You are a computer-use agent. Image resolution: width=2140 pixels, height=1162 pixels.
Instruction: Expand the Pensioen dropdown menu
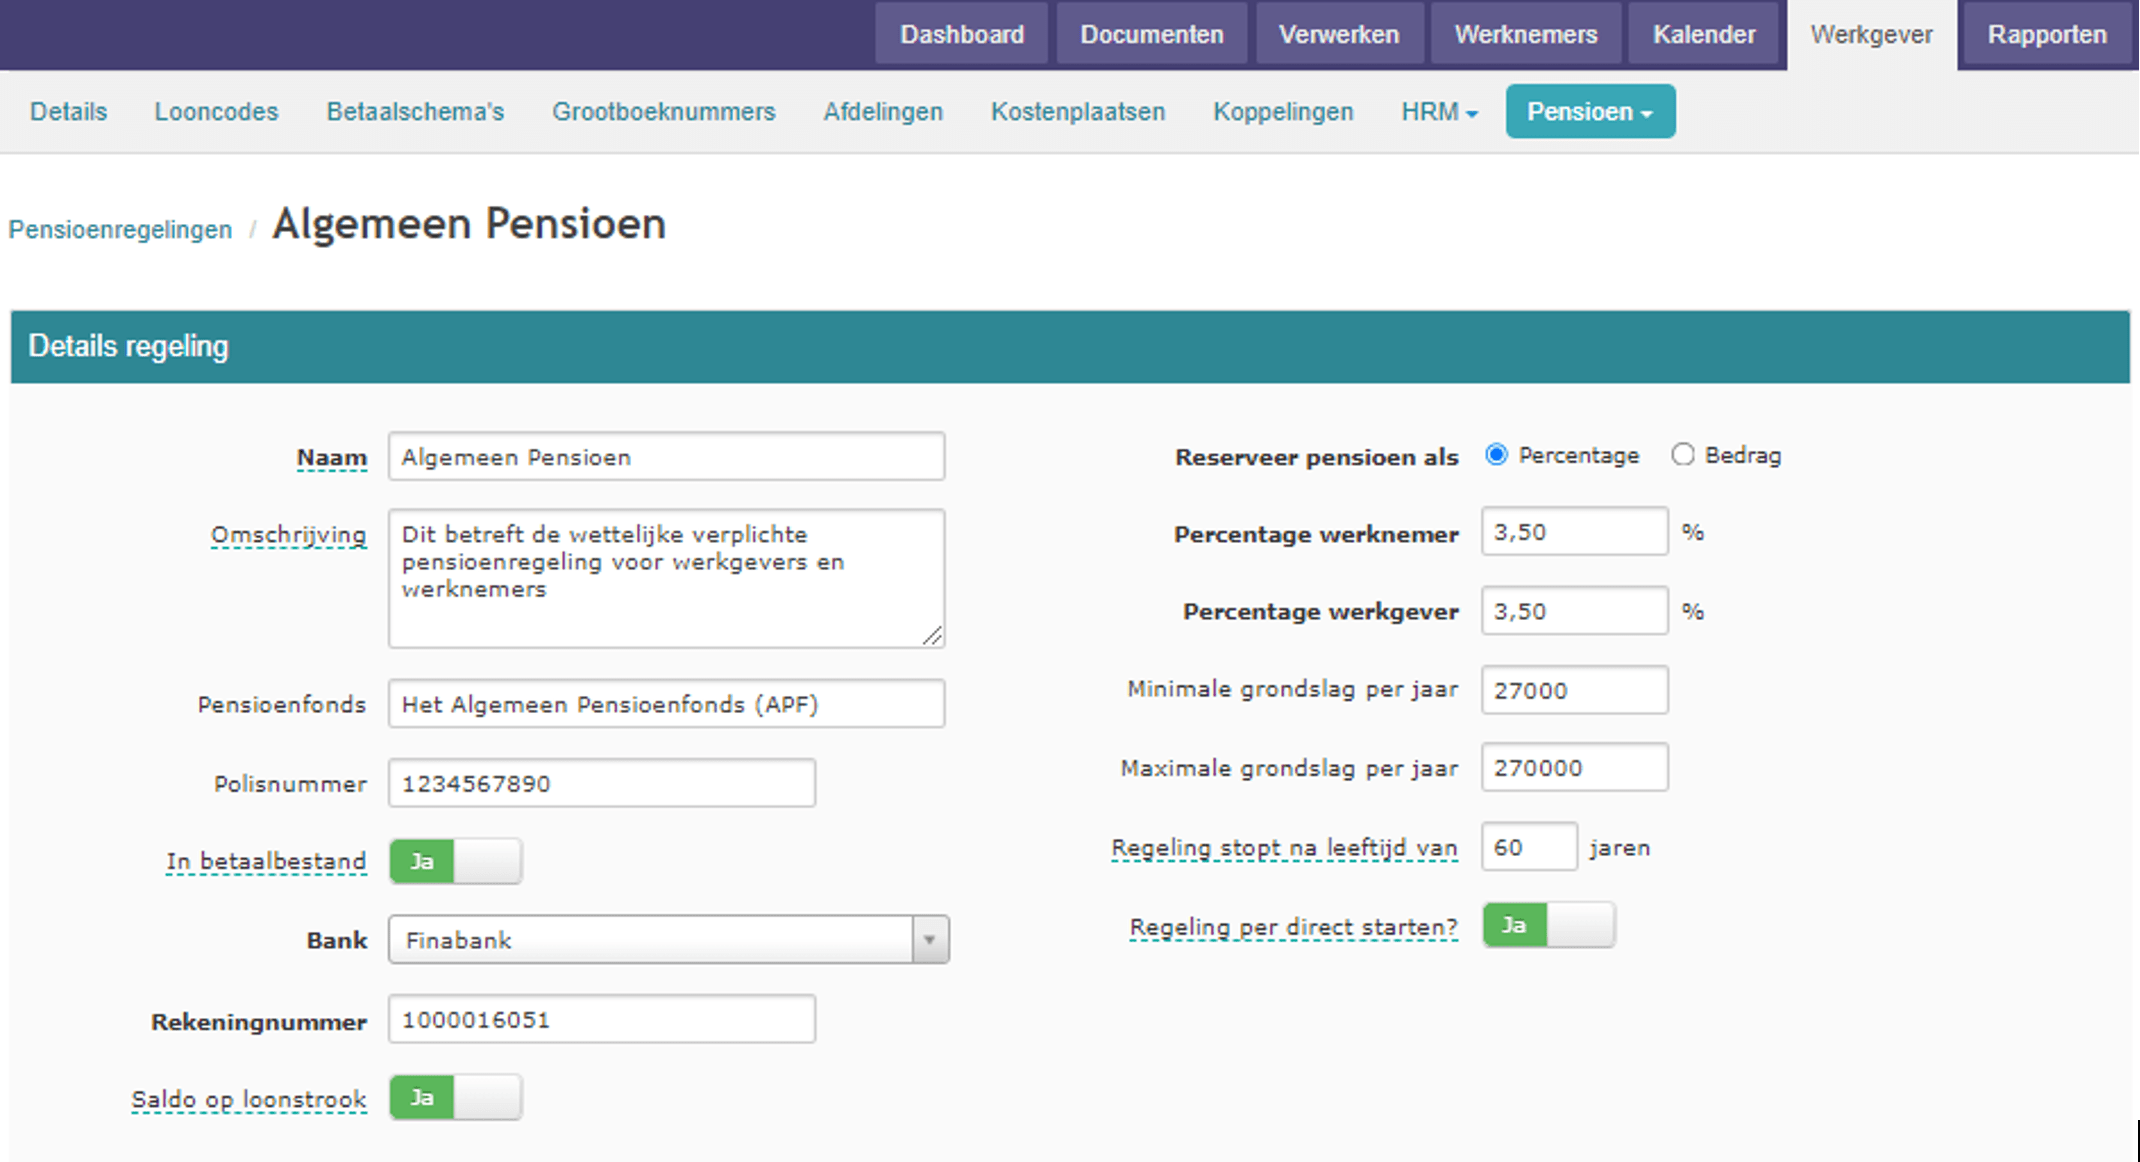tap(1590, 111)
